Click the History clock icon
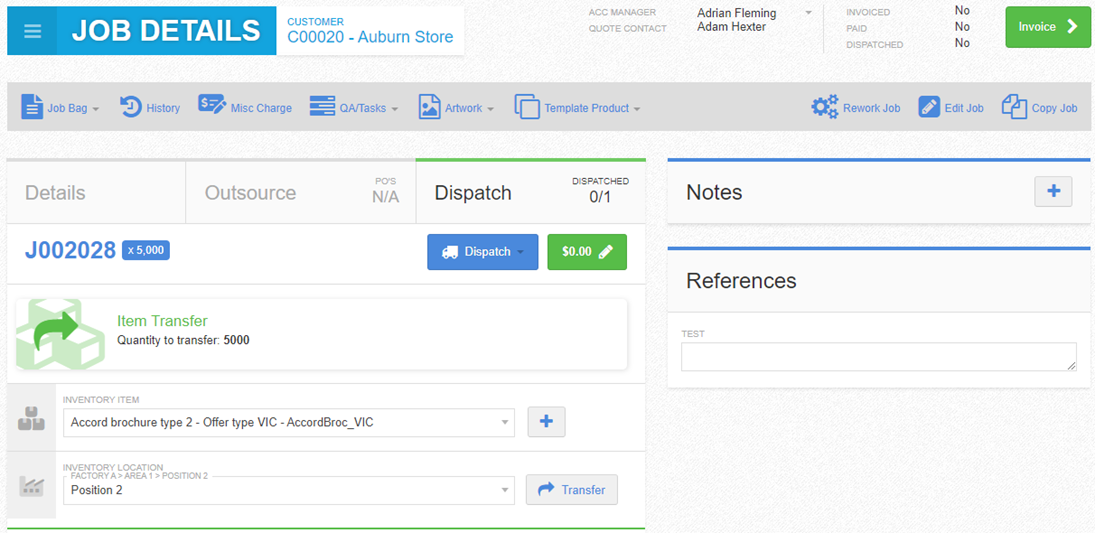Viewport: 1095px width, 533px height. tap(131, 107)
